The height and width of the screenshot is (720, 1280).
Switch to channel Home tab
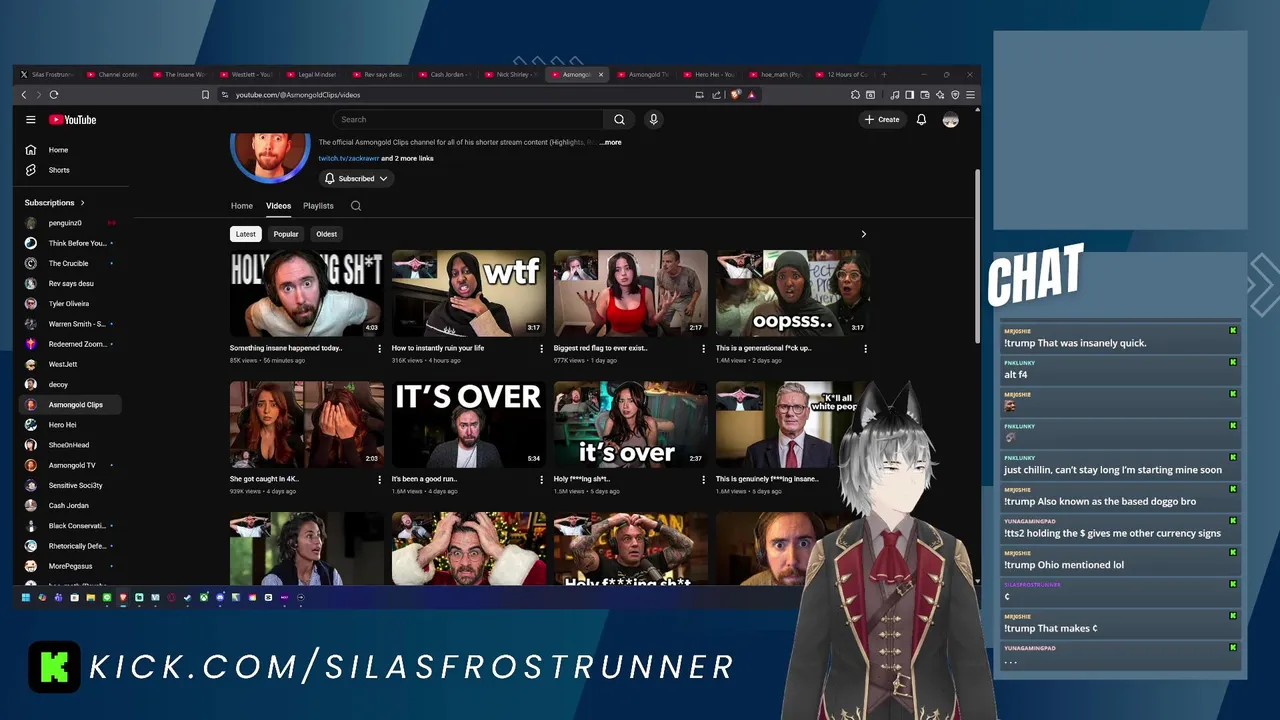pyautogui.click(x=242, y=206)
